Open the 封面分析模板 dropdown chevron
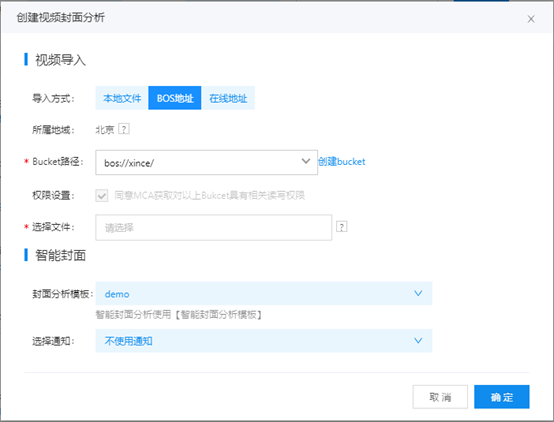This screenshot has height=422, width=554. (418, 293)
